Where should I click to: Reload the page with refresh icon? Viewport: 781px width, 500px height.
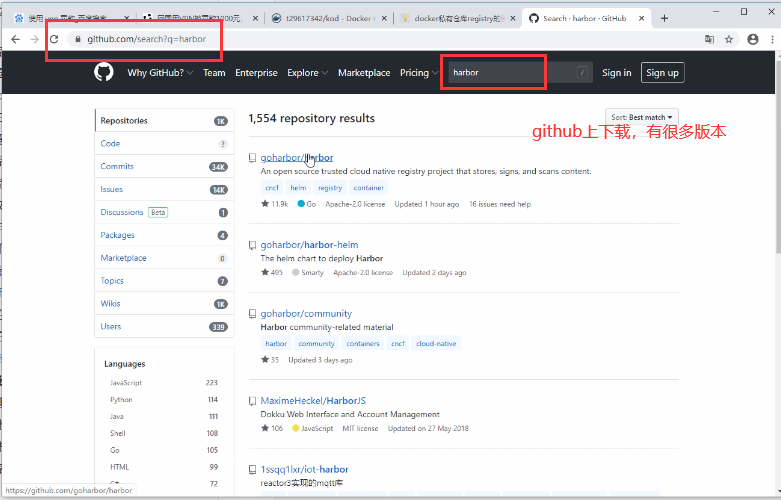54,39
